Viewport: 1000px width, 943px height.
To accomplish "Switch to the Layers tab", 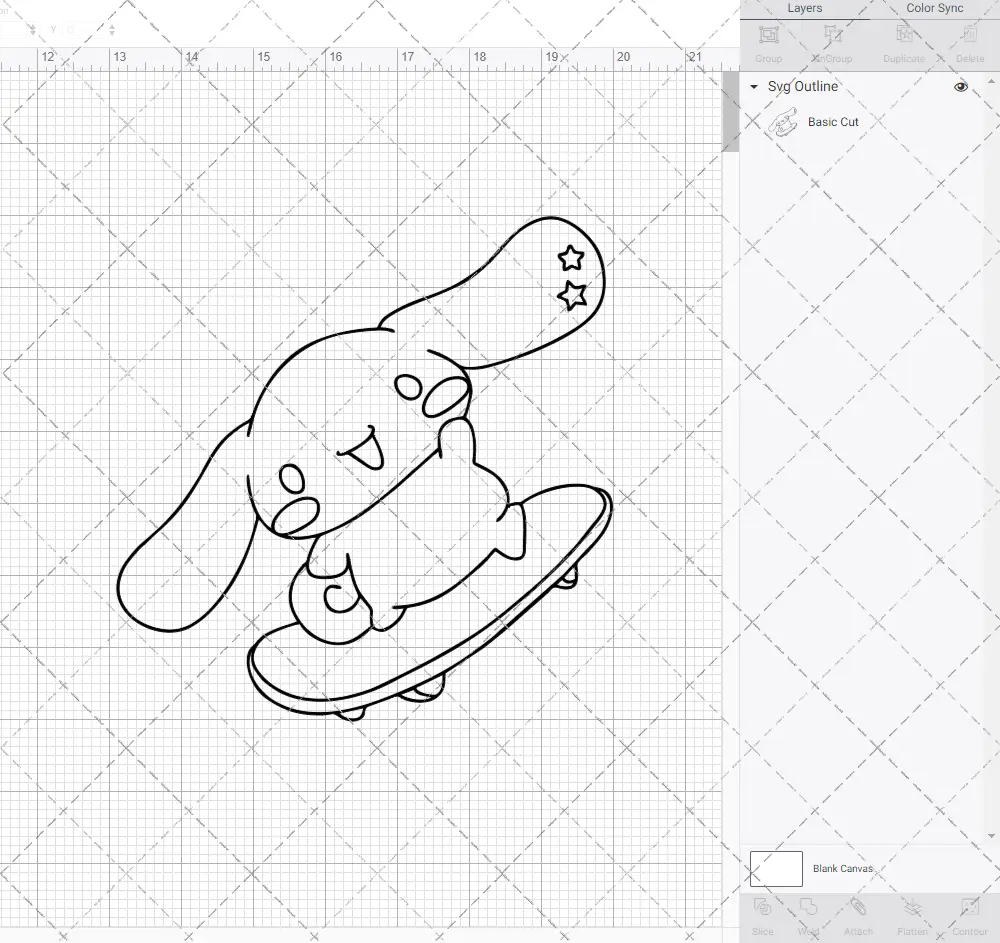I will [804, 9].
